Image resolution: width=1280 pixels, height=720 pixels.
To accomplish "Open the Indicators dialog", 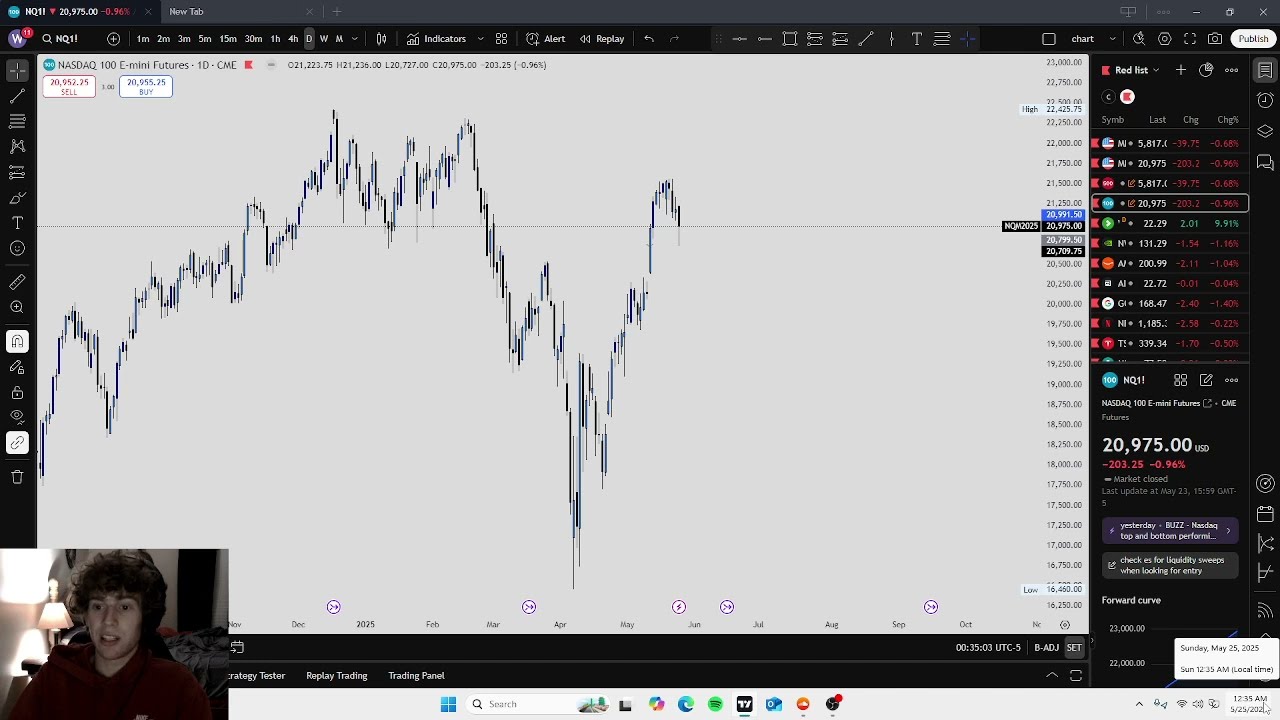I will [x=436, y=39].
